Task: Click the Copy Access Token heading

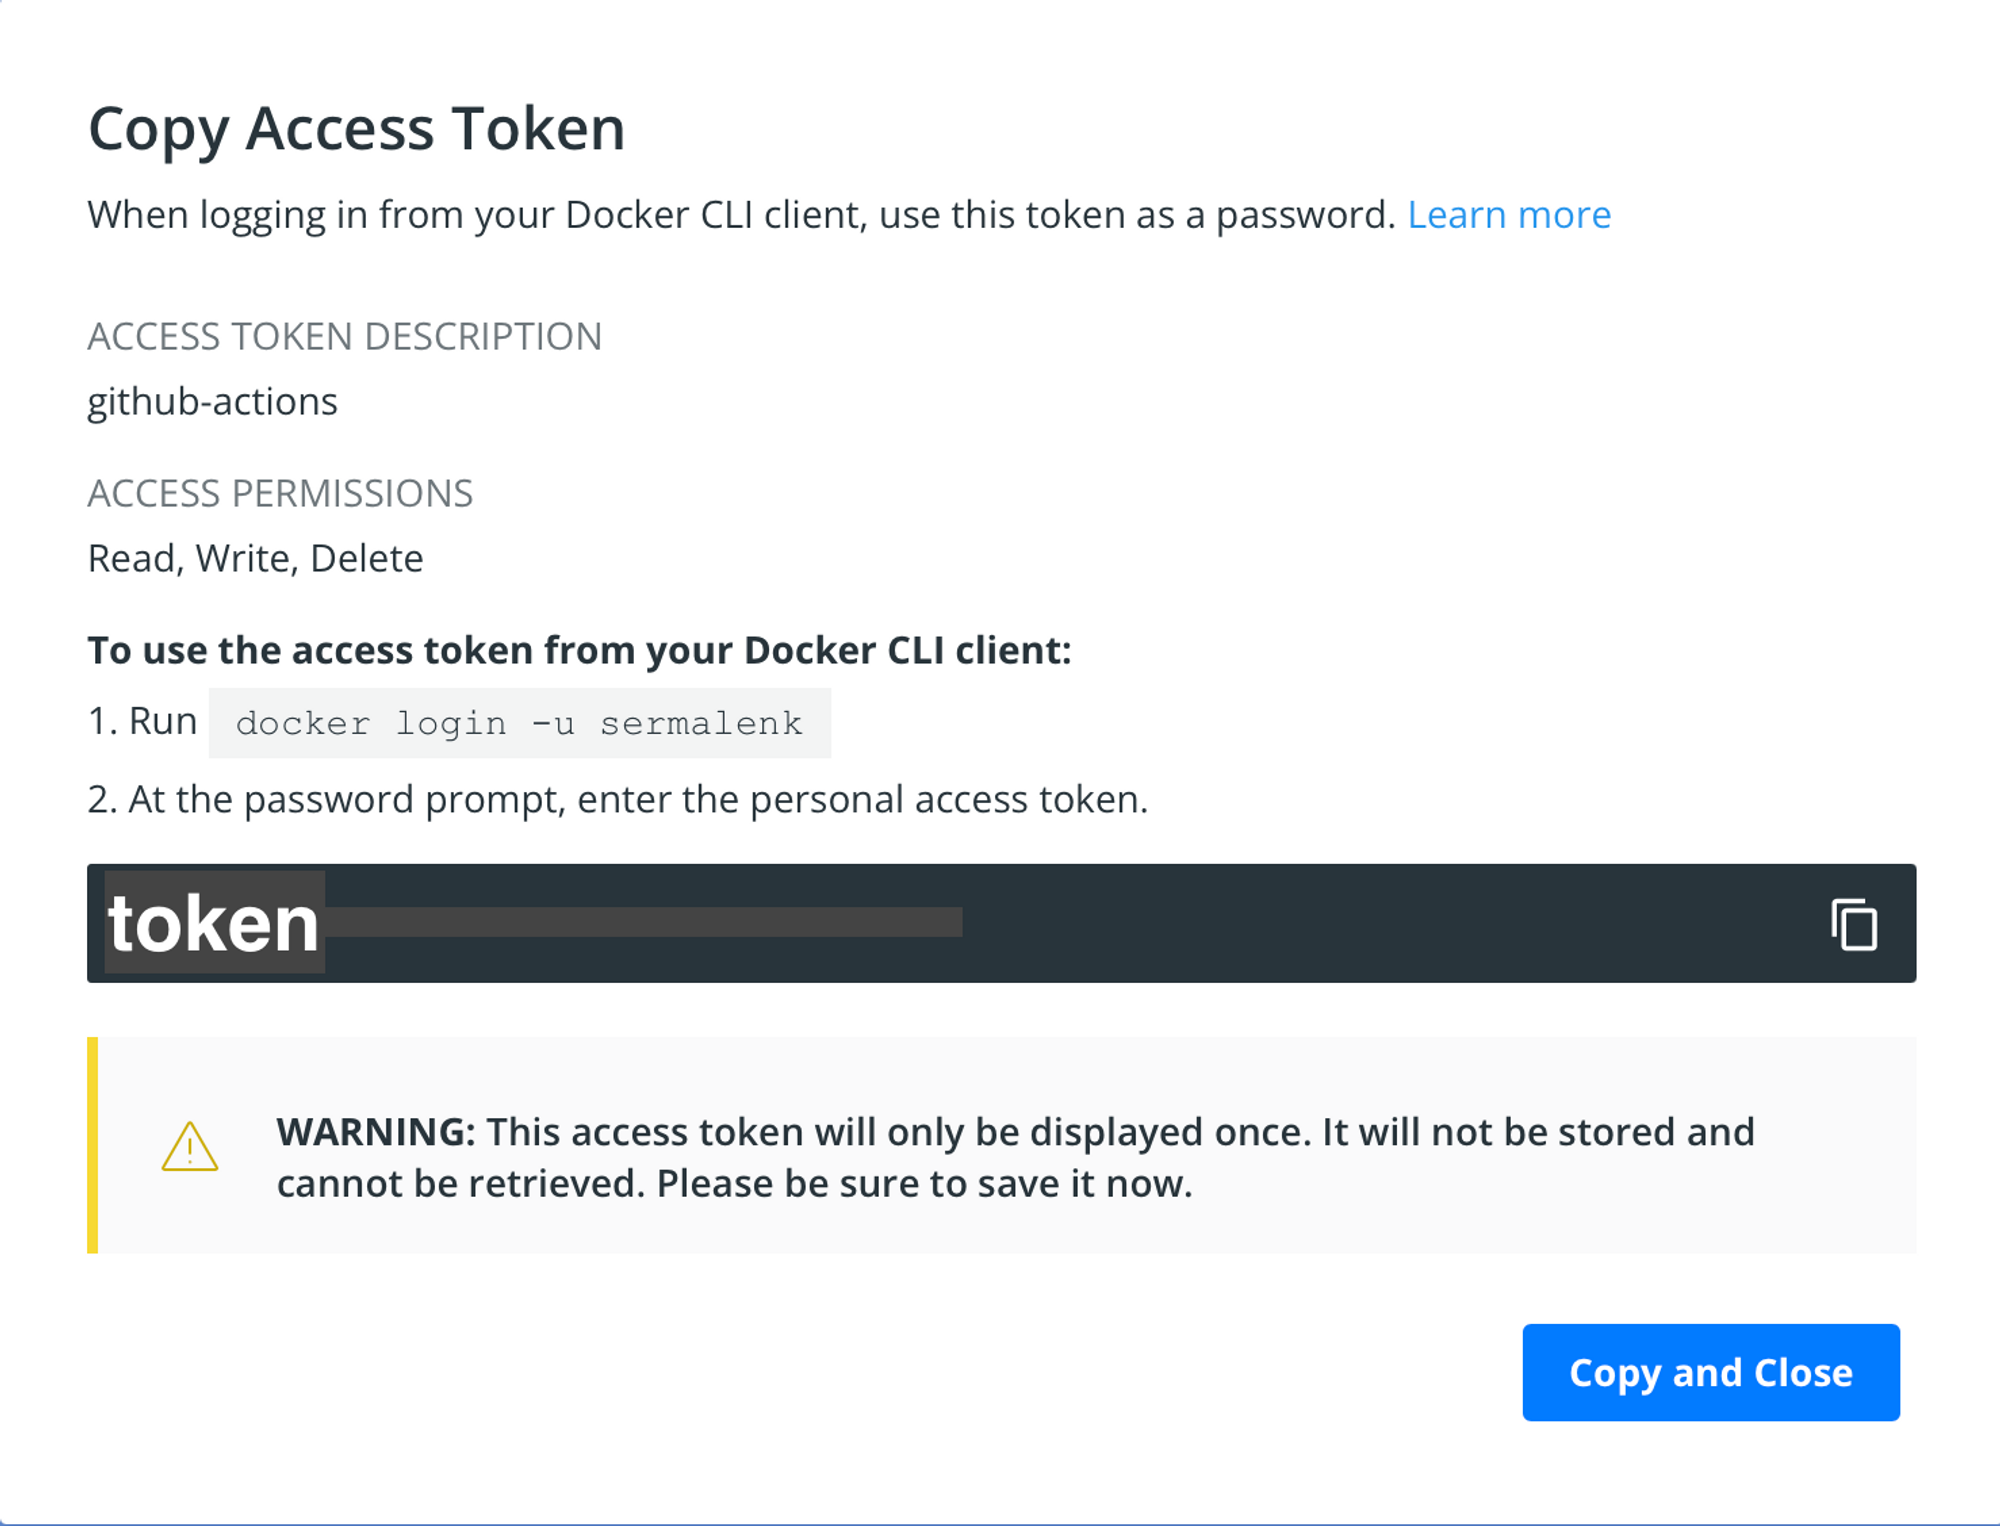Action: click(x=356, y=129)
